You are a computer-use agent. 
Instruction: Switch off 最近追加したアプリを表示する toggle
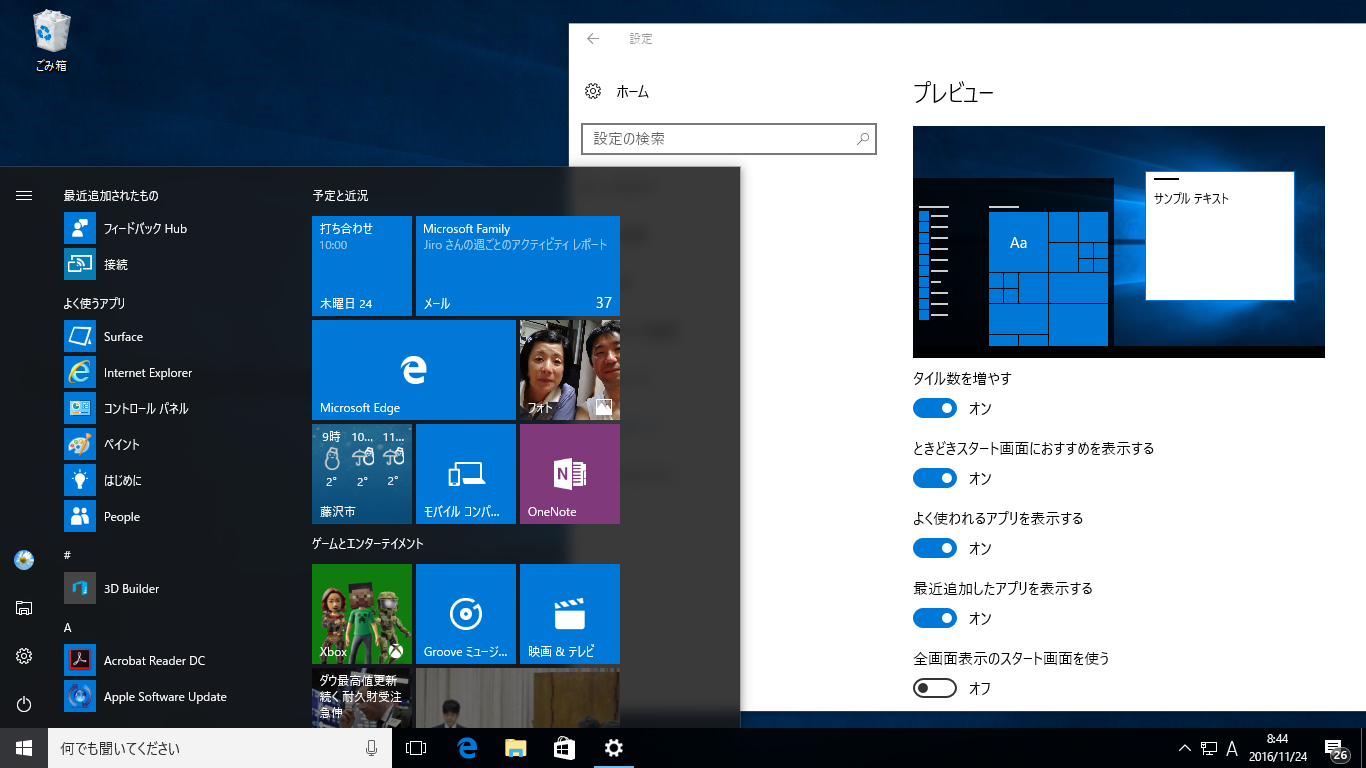[935, 618]
